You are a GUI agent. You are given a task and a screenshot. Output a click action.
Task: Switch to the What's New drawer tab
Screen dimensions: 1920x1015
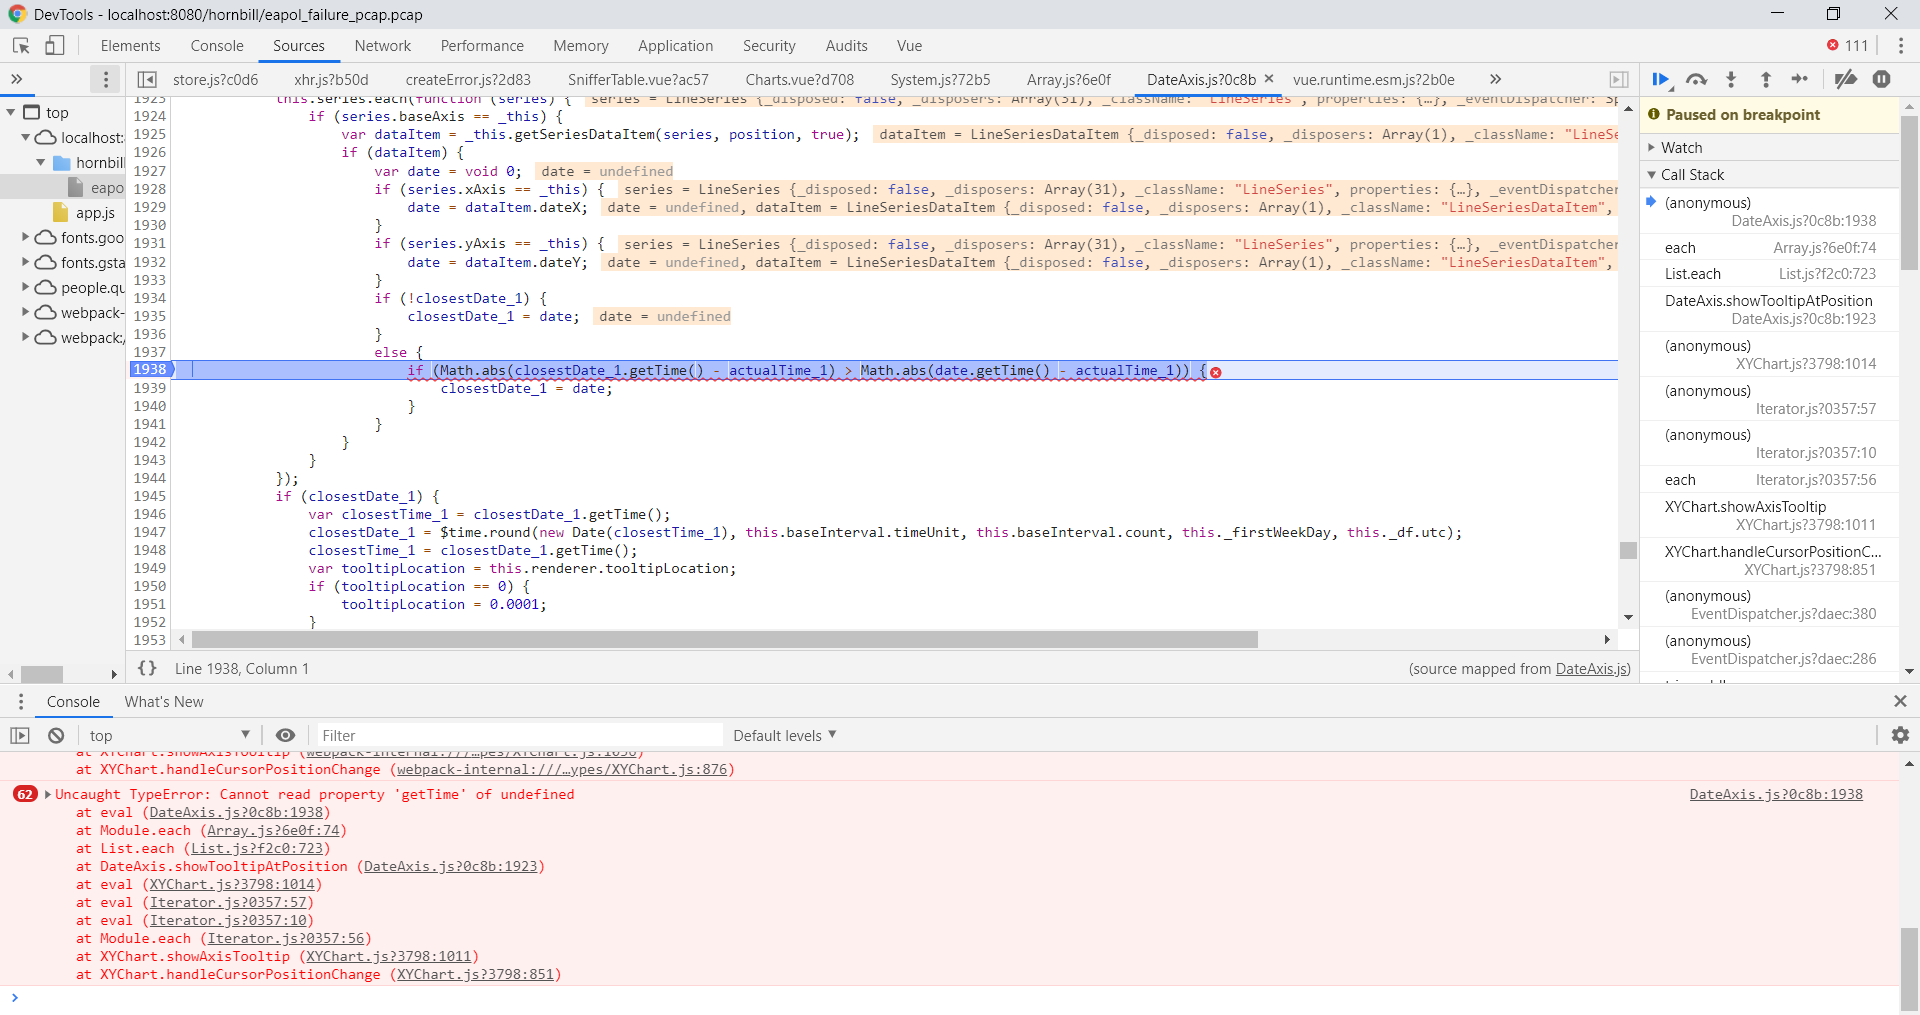164,702
